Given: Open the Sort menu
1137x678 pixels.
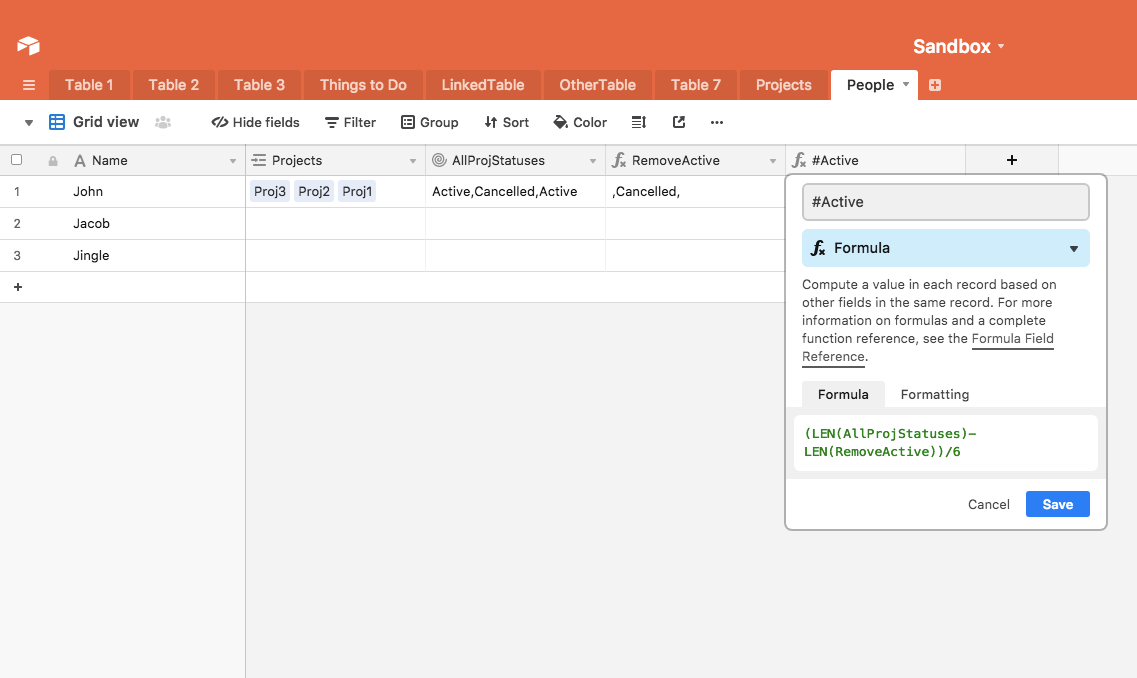Looking at the screenshot, I should [x=507, y=122].
